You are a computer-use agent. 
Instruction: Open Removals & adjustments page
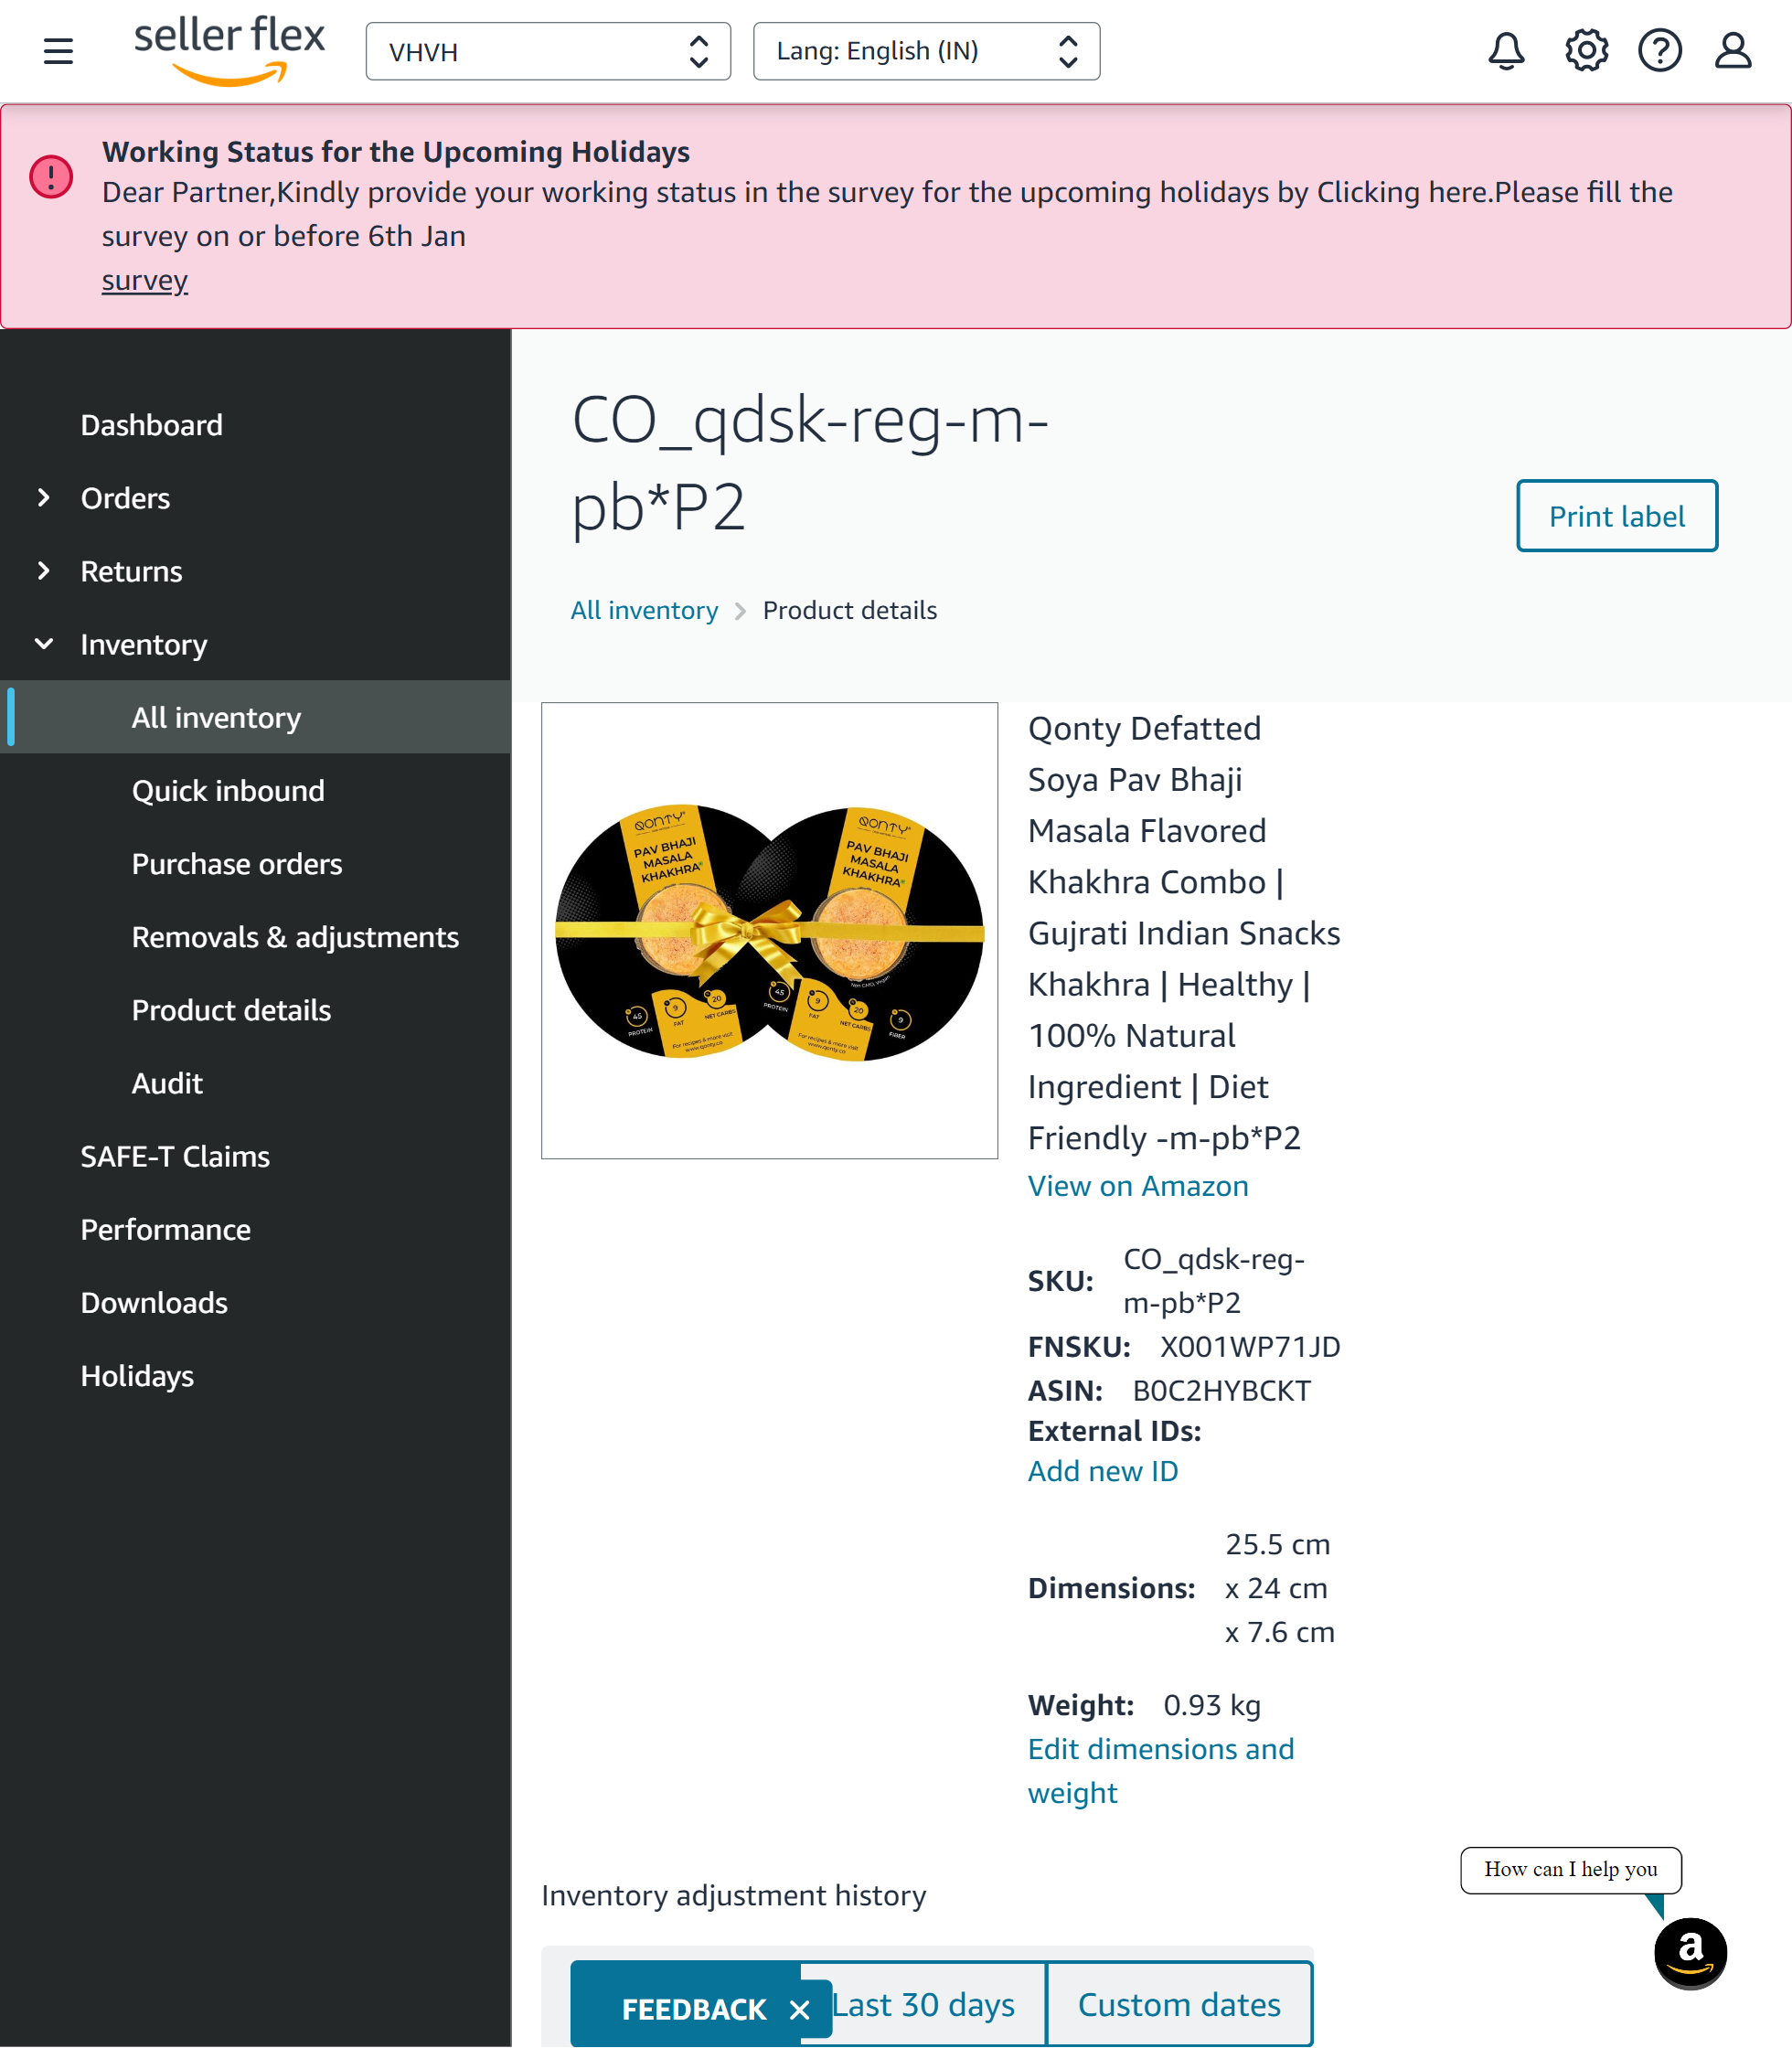(295, 937)
